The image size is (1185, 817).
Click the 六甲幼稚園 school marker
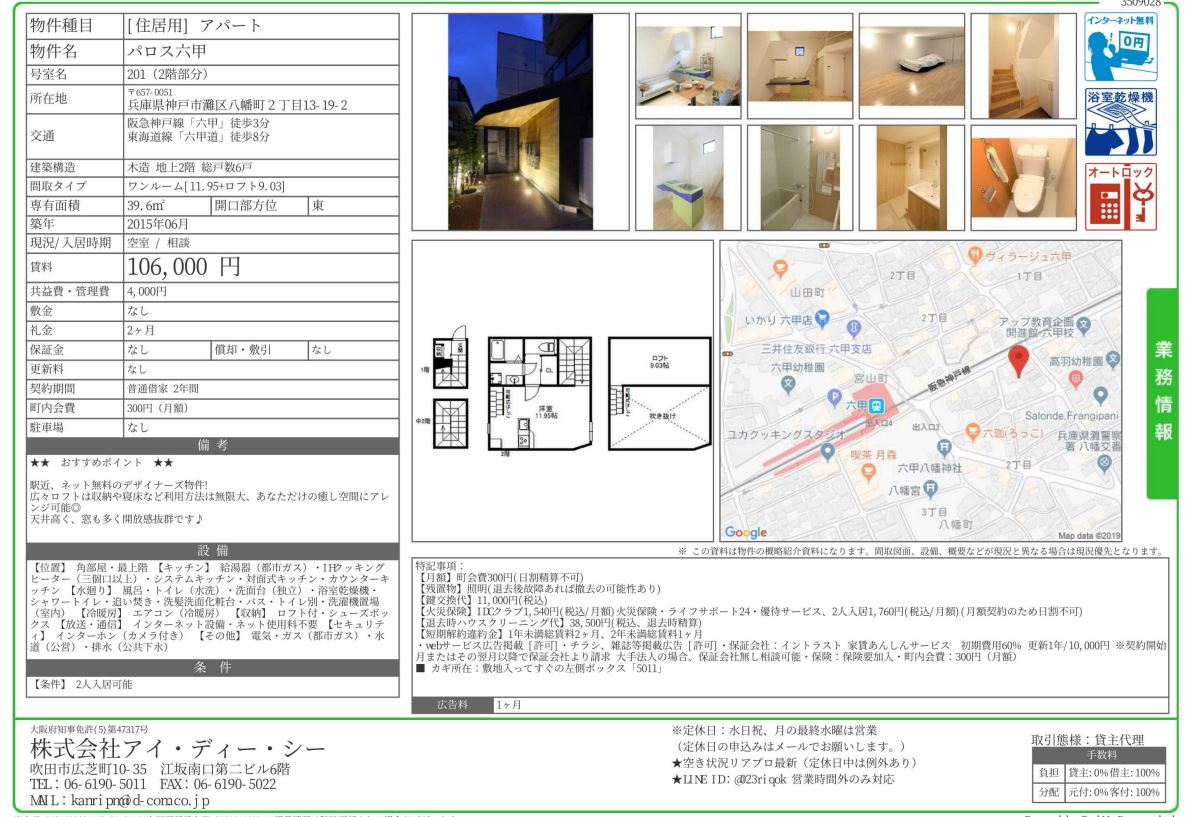(x=788, y=383)
